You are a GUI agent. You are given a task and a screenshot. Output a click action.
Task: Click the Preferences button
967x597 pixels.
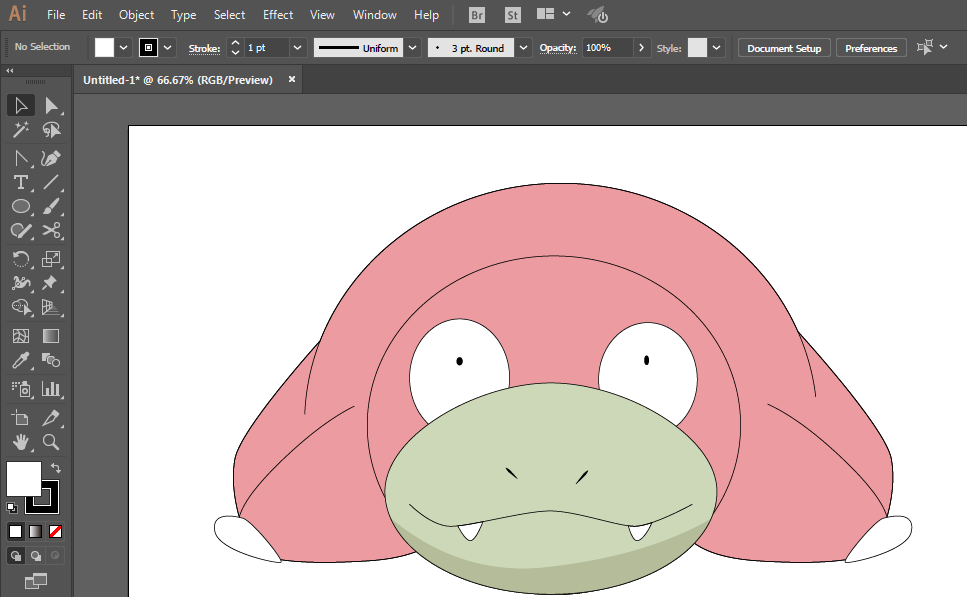pyautogui.click(x=870, y=48)
